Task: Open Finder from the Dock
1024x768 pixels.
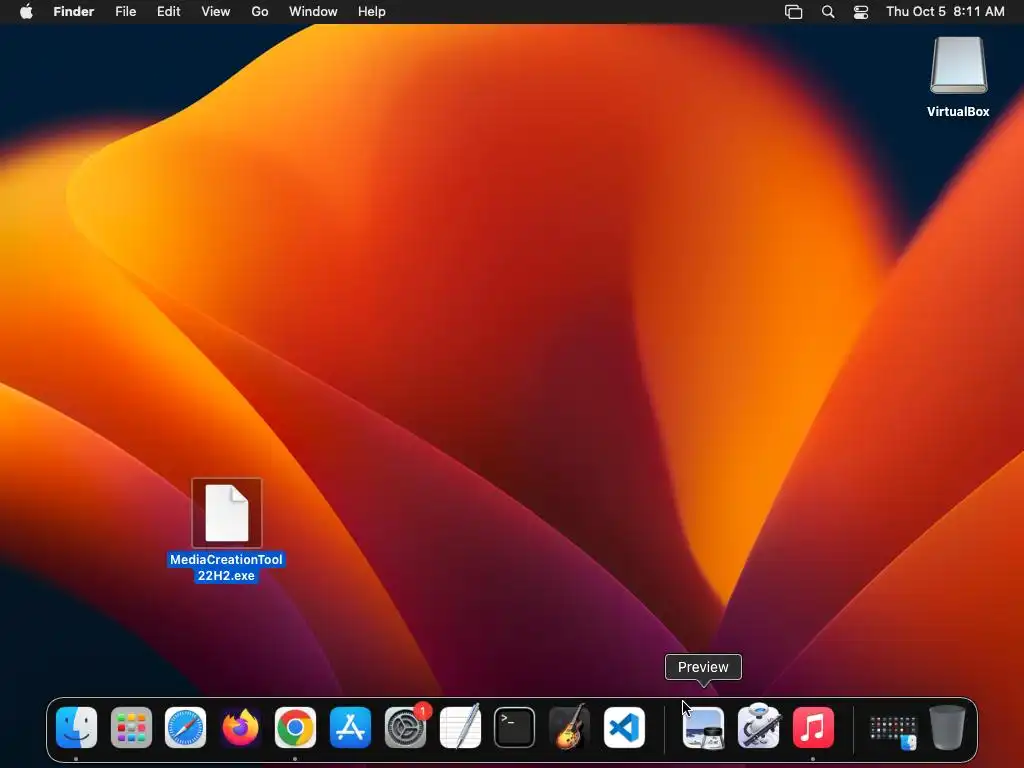Action: coord(76,728)
